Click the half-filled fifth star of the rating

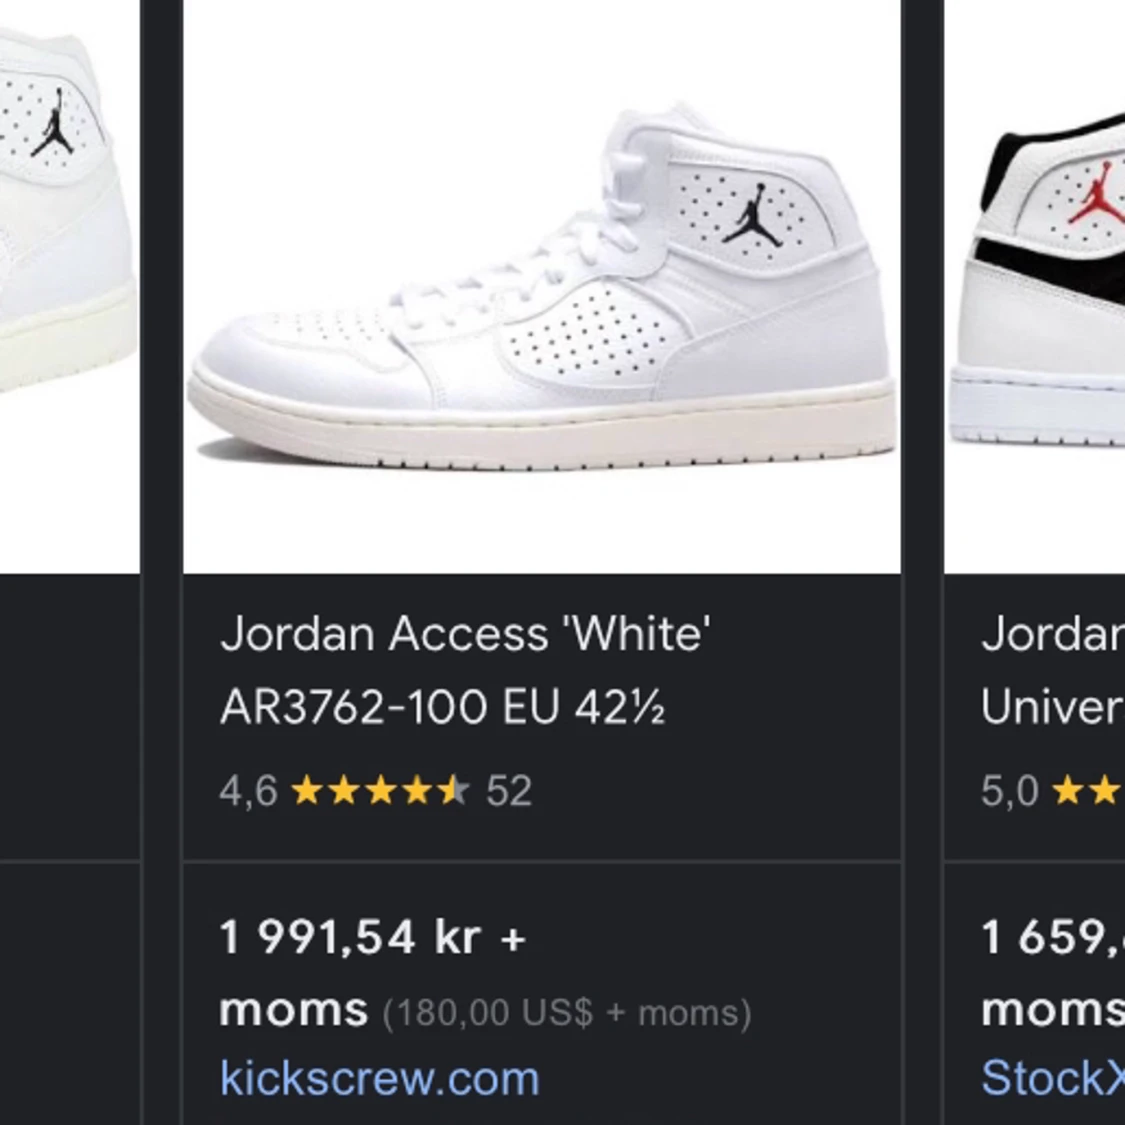pos(452,792)
